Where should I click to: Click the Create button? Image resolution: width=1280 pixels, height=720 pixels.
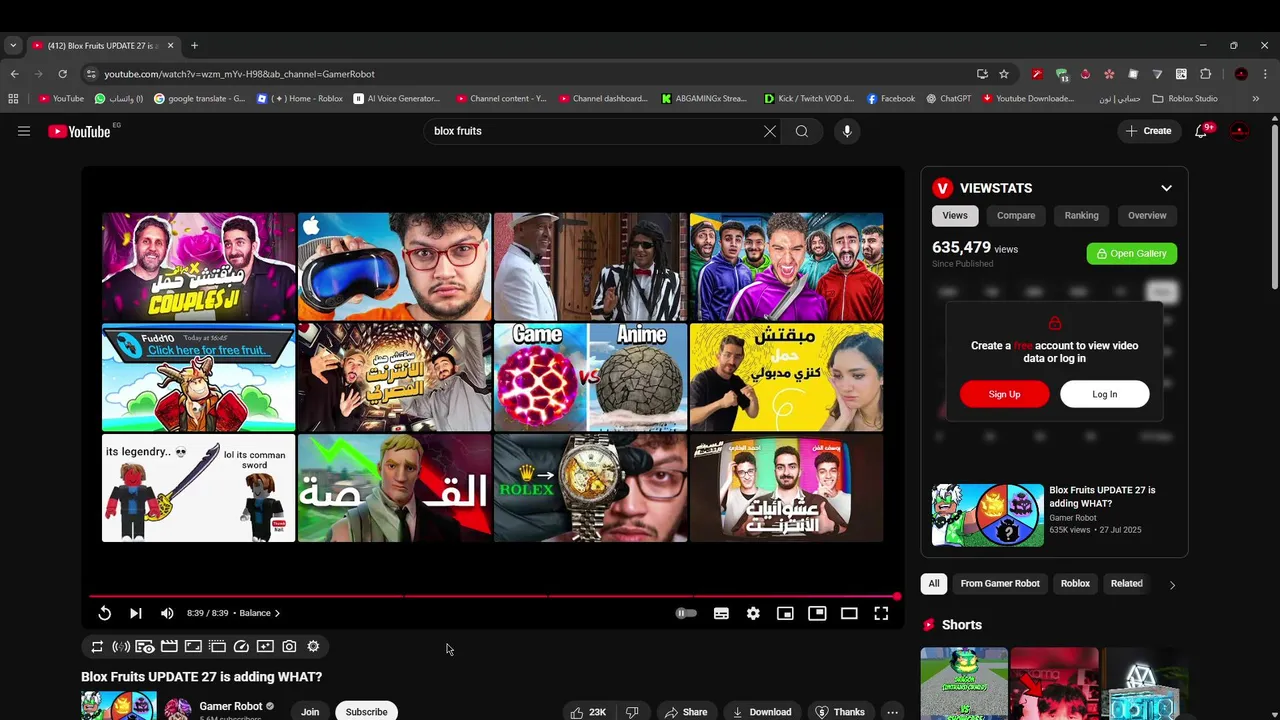(1149, 131)
